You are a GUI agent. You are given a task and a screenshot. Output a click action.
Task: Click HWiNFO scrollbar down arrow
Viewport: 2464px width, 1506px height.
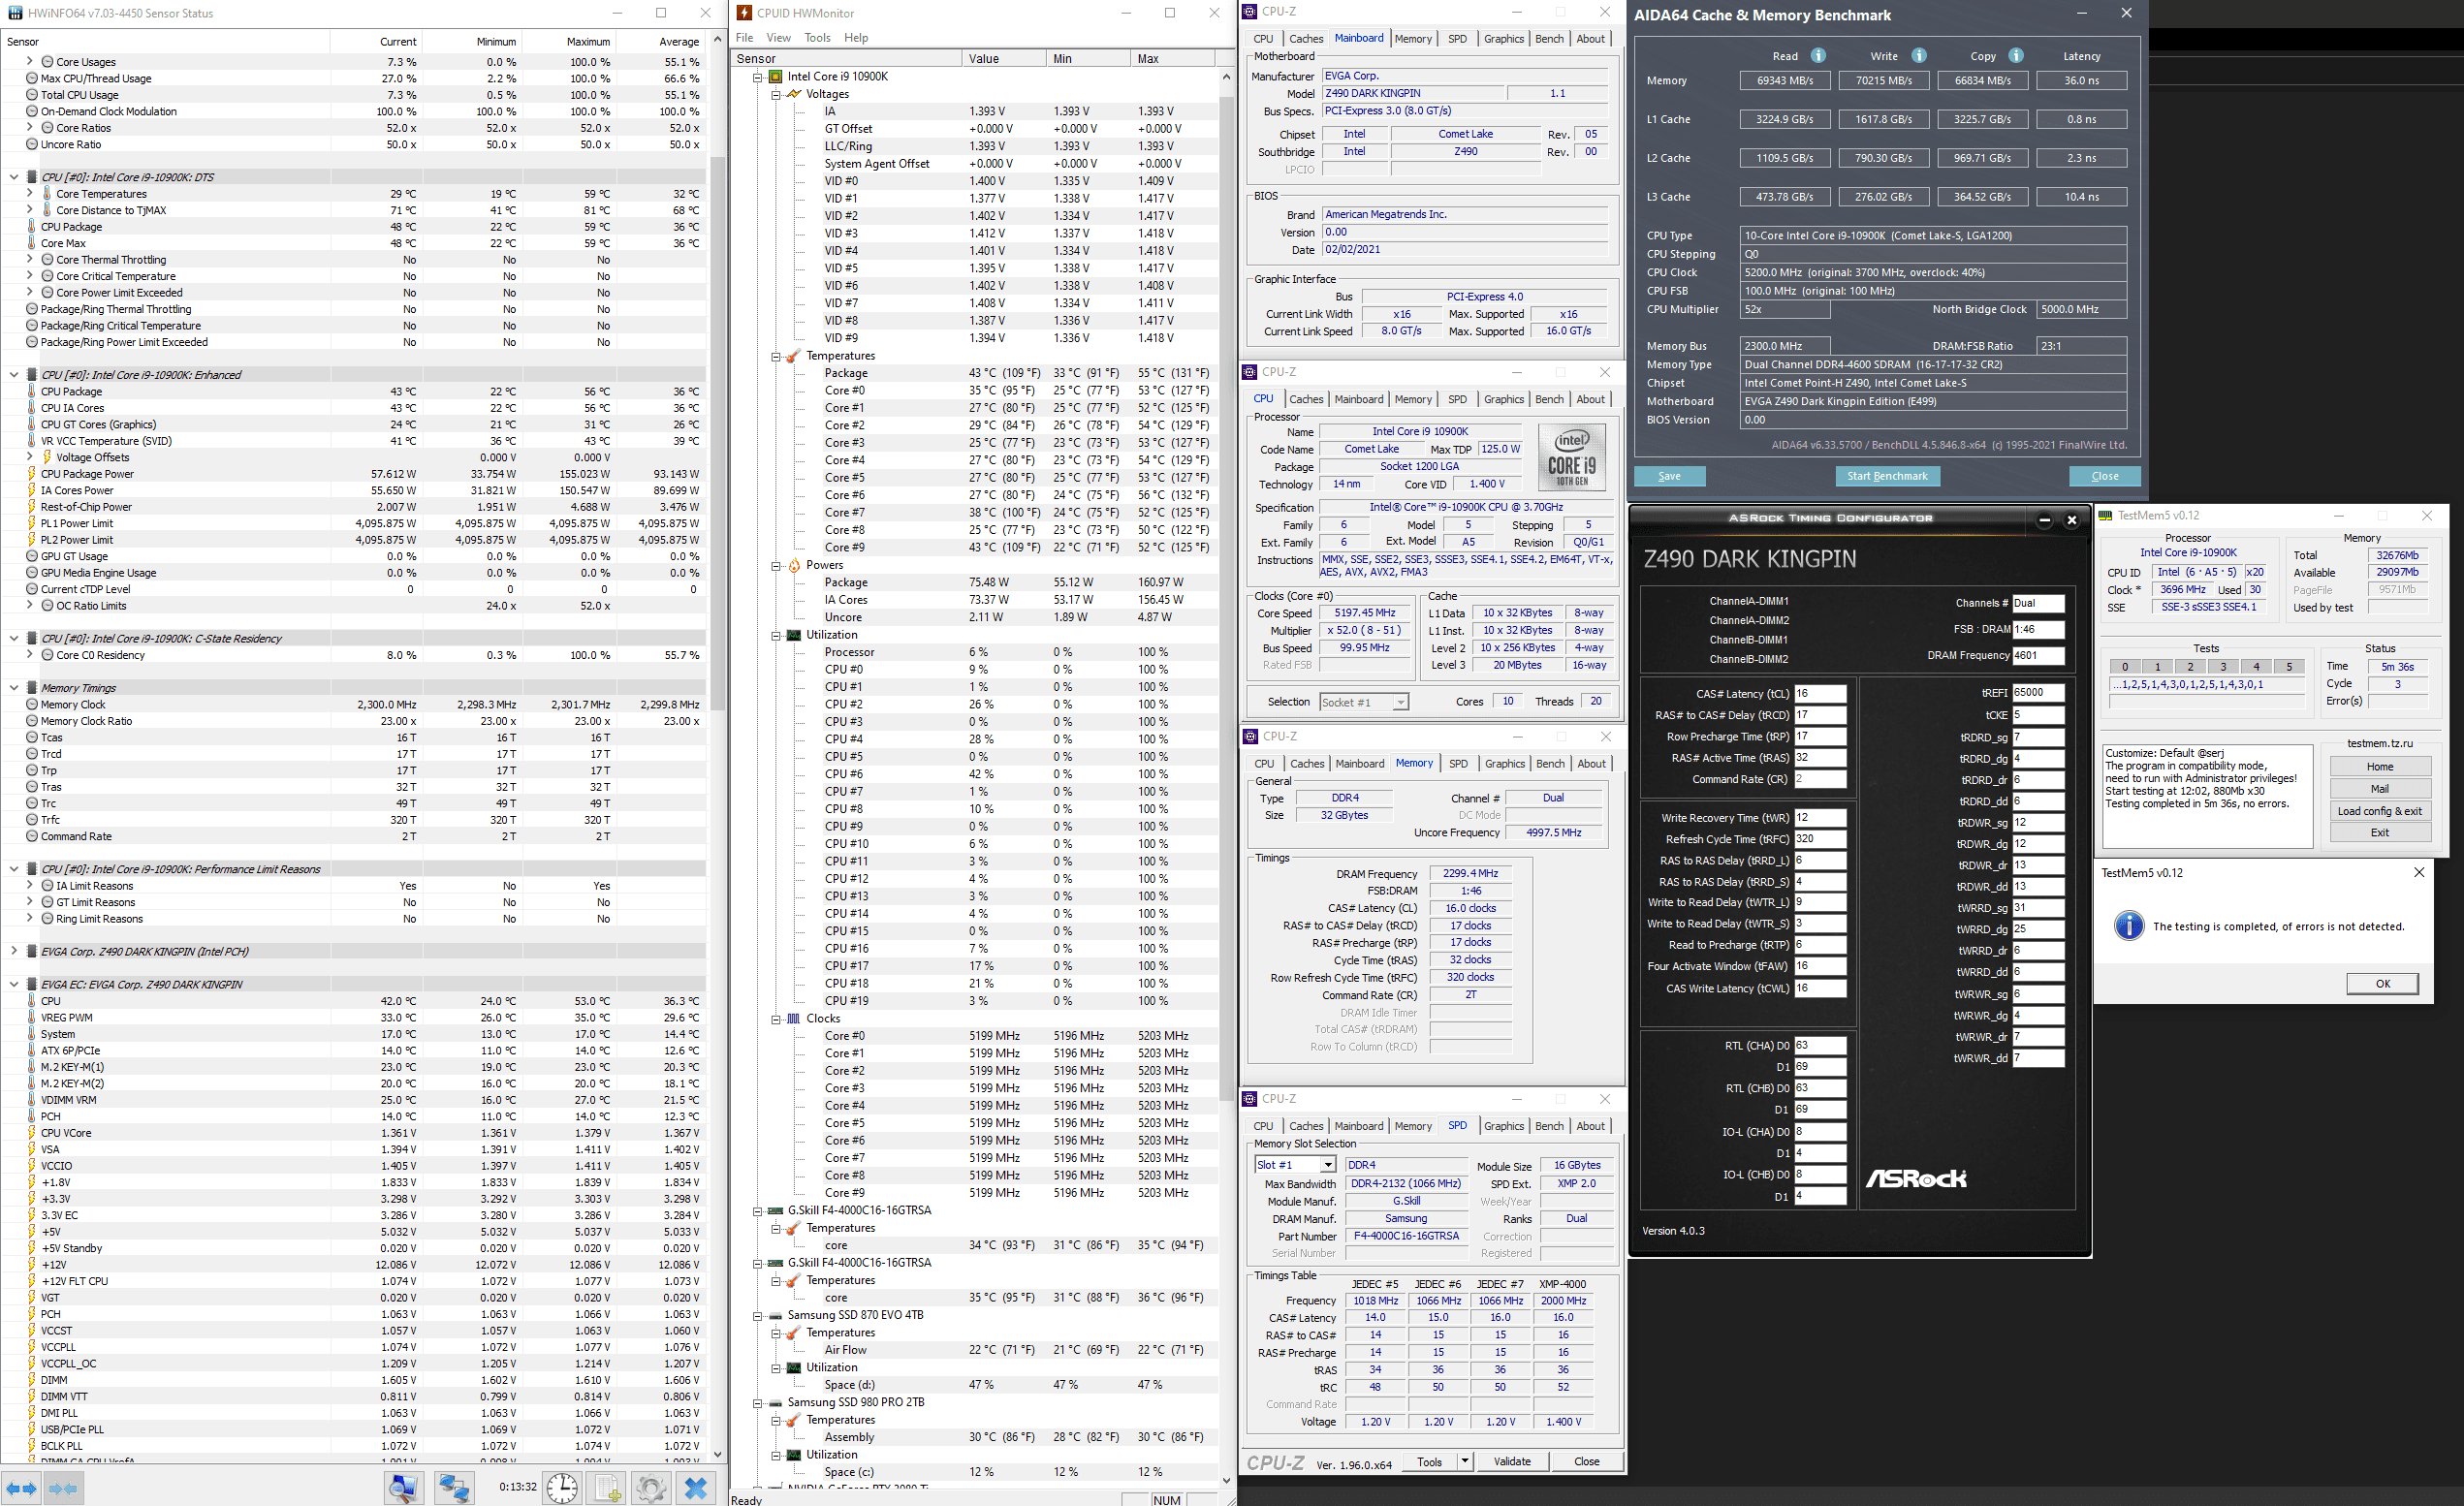(717, 1454)
